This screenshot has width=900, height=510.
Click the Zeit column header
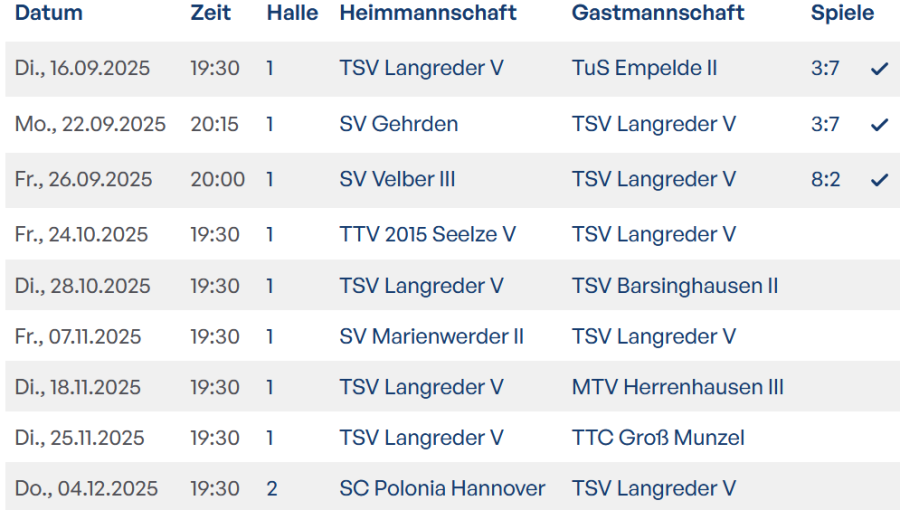(210, 14)
